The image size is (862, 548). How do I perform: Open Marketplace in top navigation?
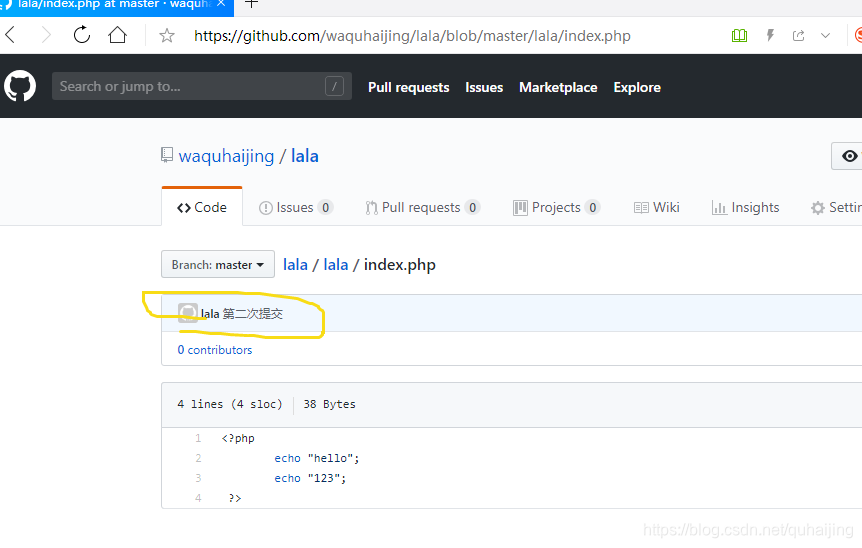coord(558,87)
